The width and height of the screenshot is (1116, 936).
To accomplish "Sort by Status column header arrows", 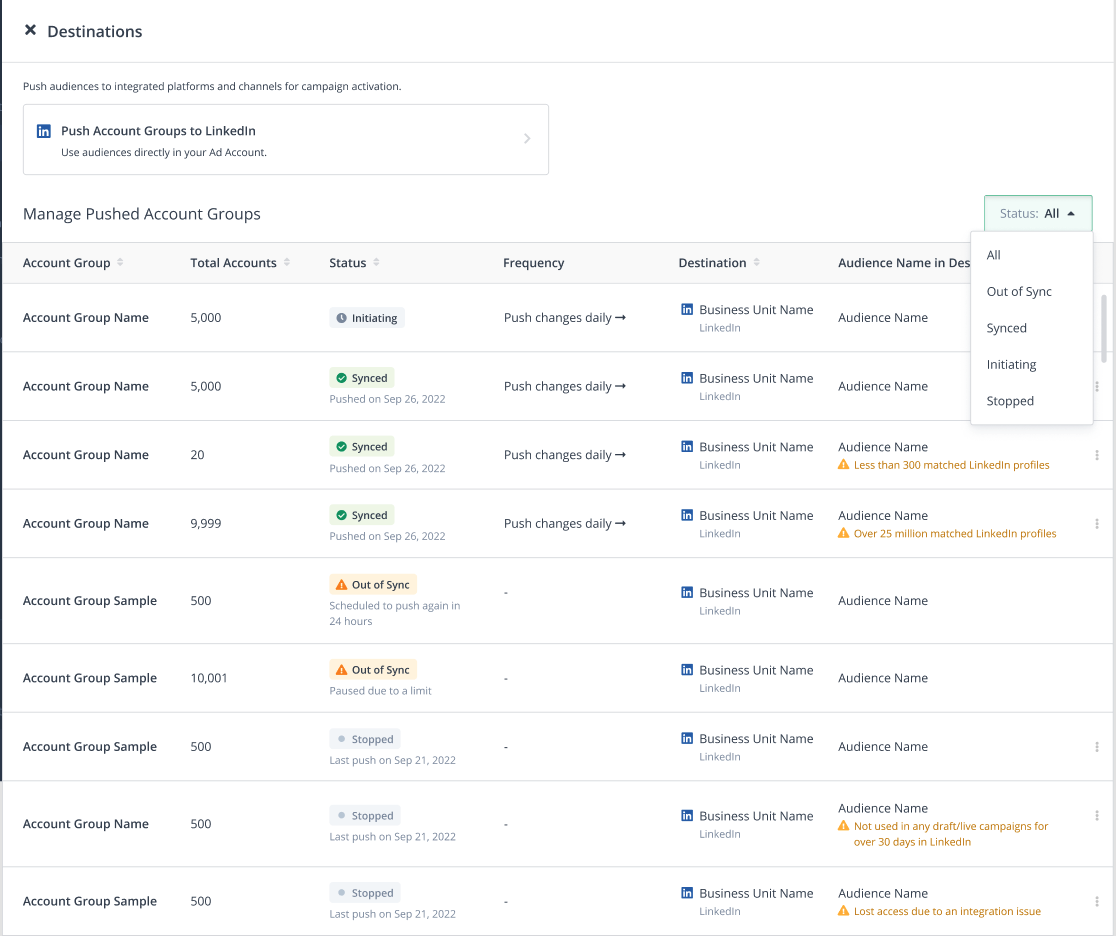I will [376, 263].
